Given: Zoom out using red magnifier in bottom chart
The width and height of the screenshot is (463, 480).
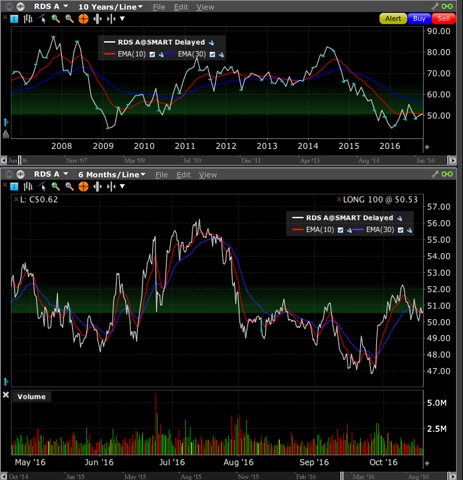Looking at the screenshot, I should (x=69, y=187).
